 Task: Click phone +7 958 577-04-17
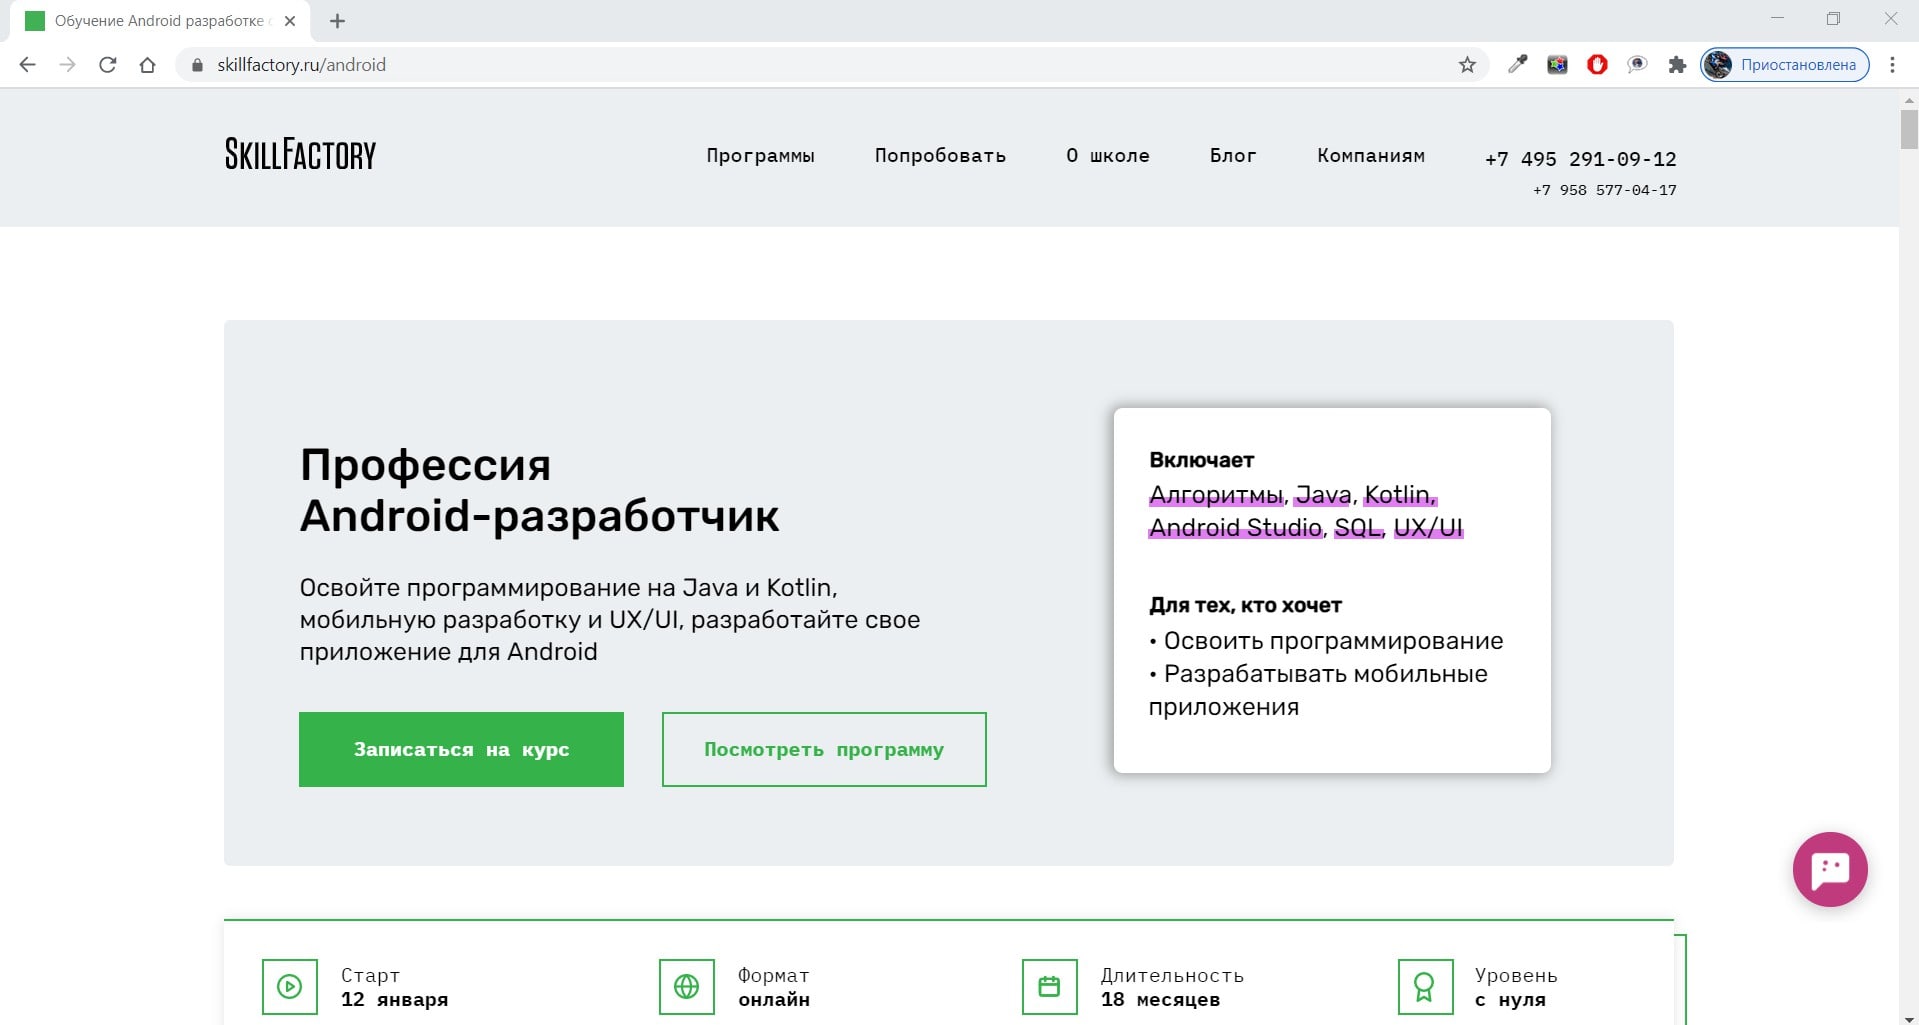pyautogui.click(x=1605, y=190)
